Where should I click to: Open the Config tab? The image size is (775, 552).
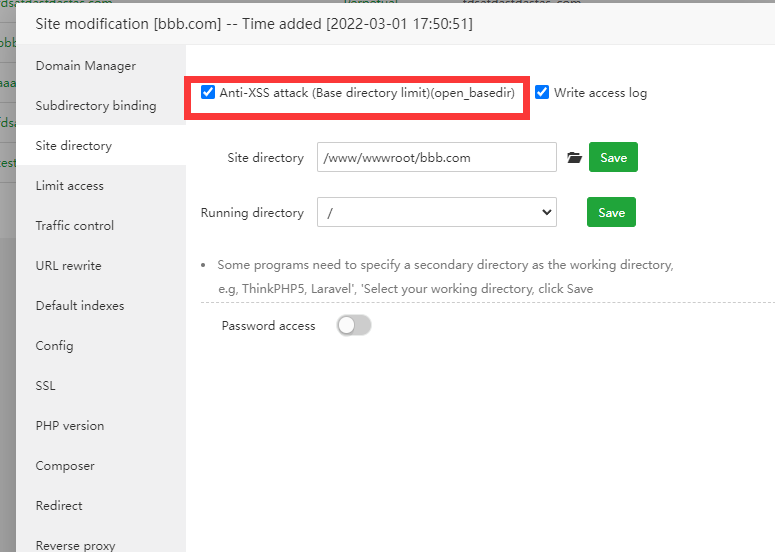point(55,346)
